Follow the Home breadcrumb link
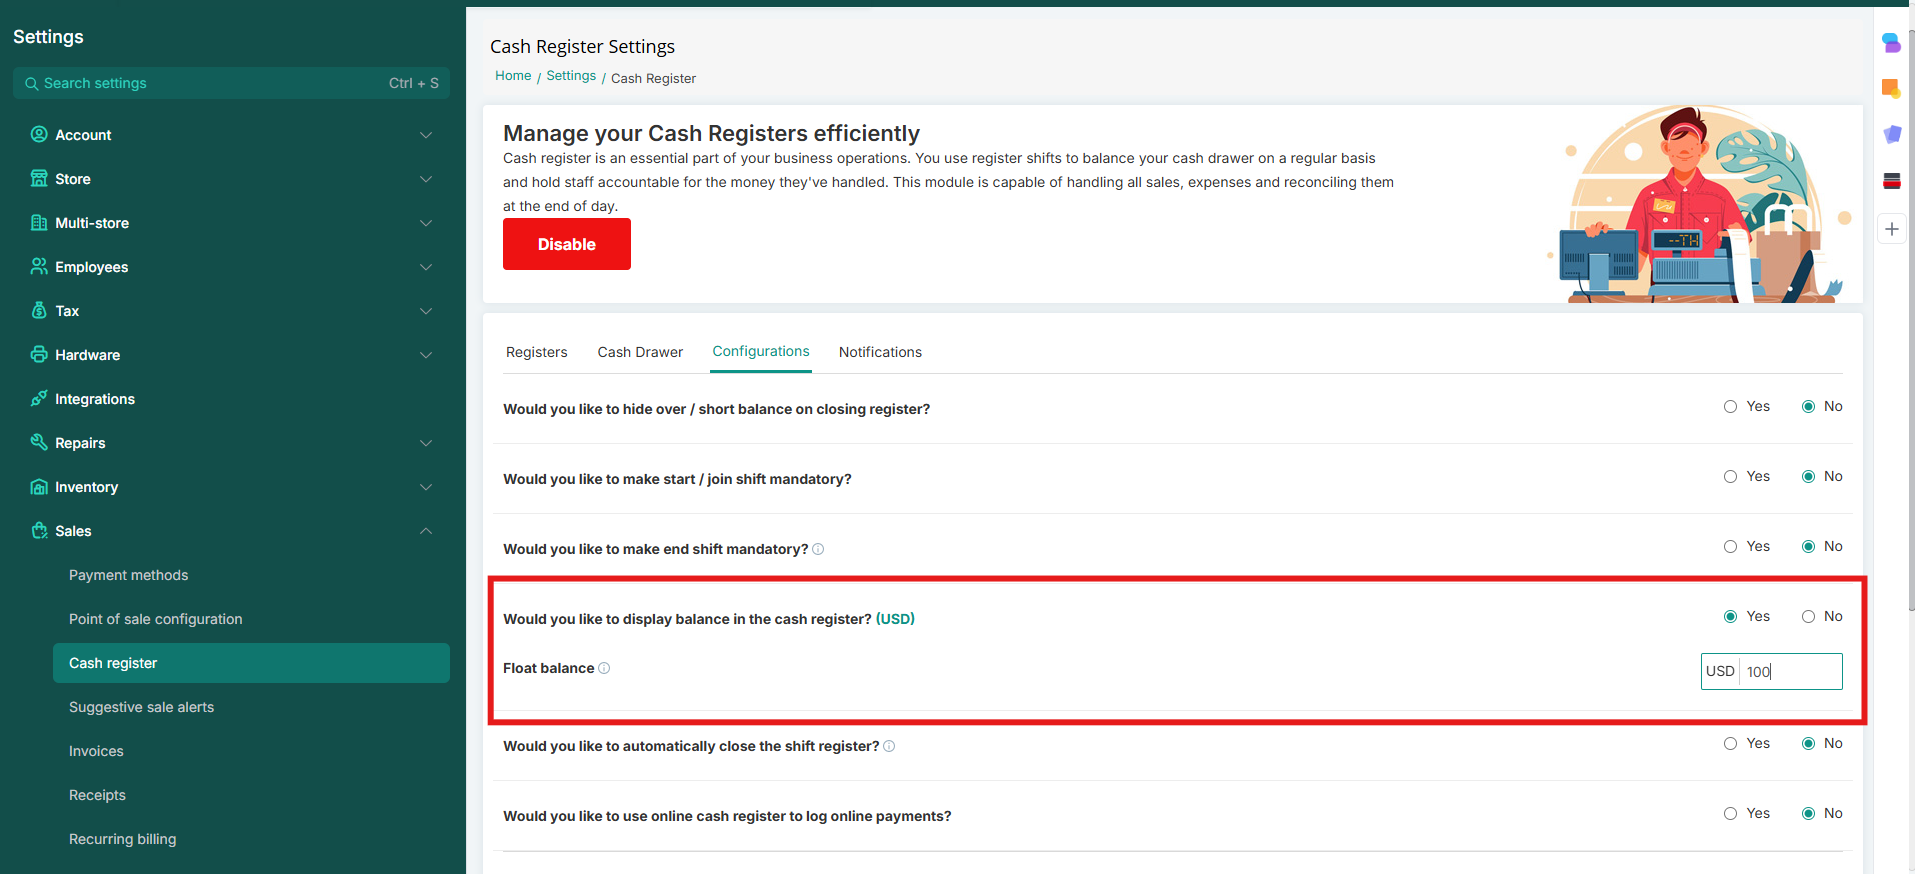The width and height of the screenshot is (1915, 874). [513, 76]
